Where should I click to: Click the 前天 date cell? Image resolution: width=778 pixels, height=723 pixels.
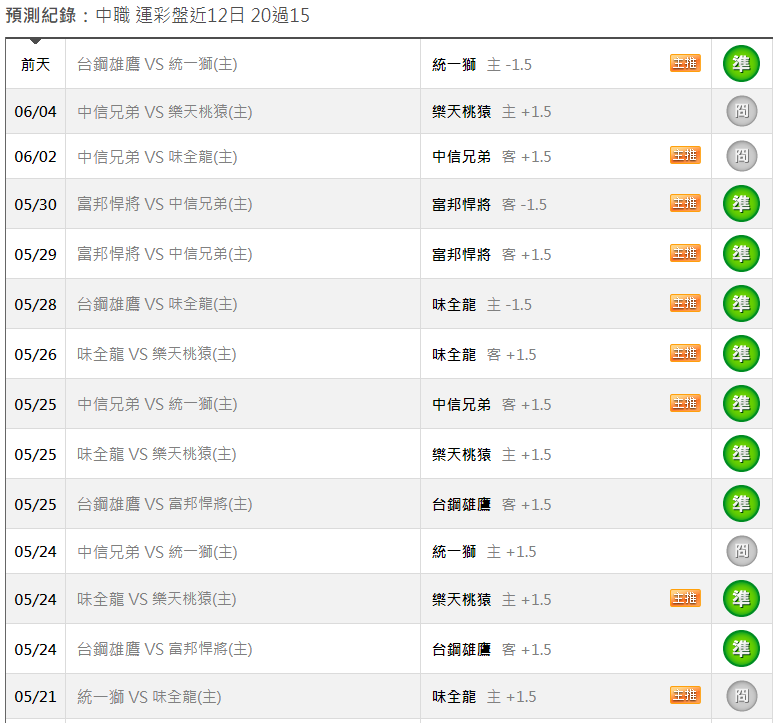tap(36, 64)
